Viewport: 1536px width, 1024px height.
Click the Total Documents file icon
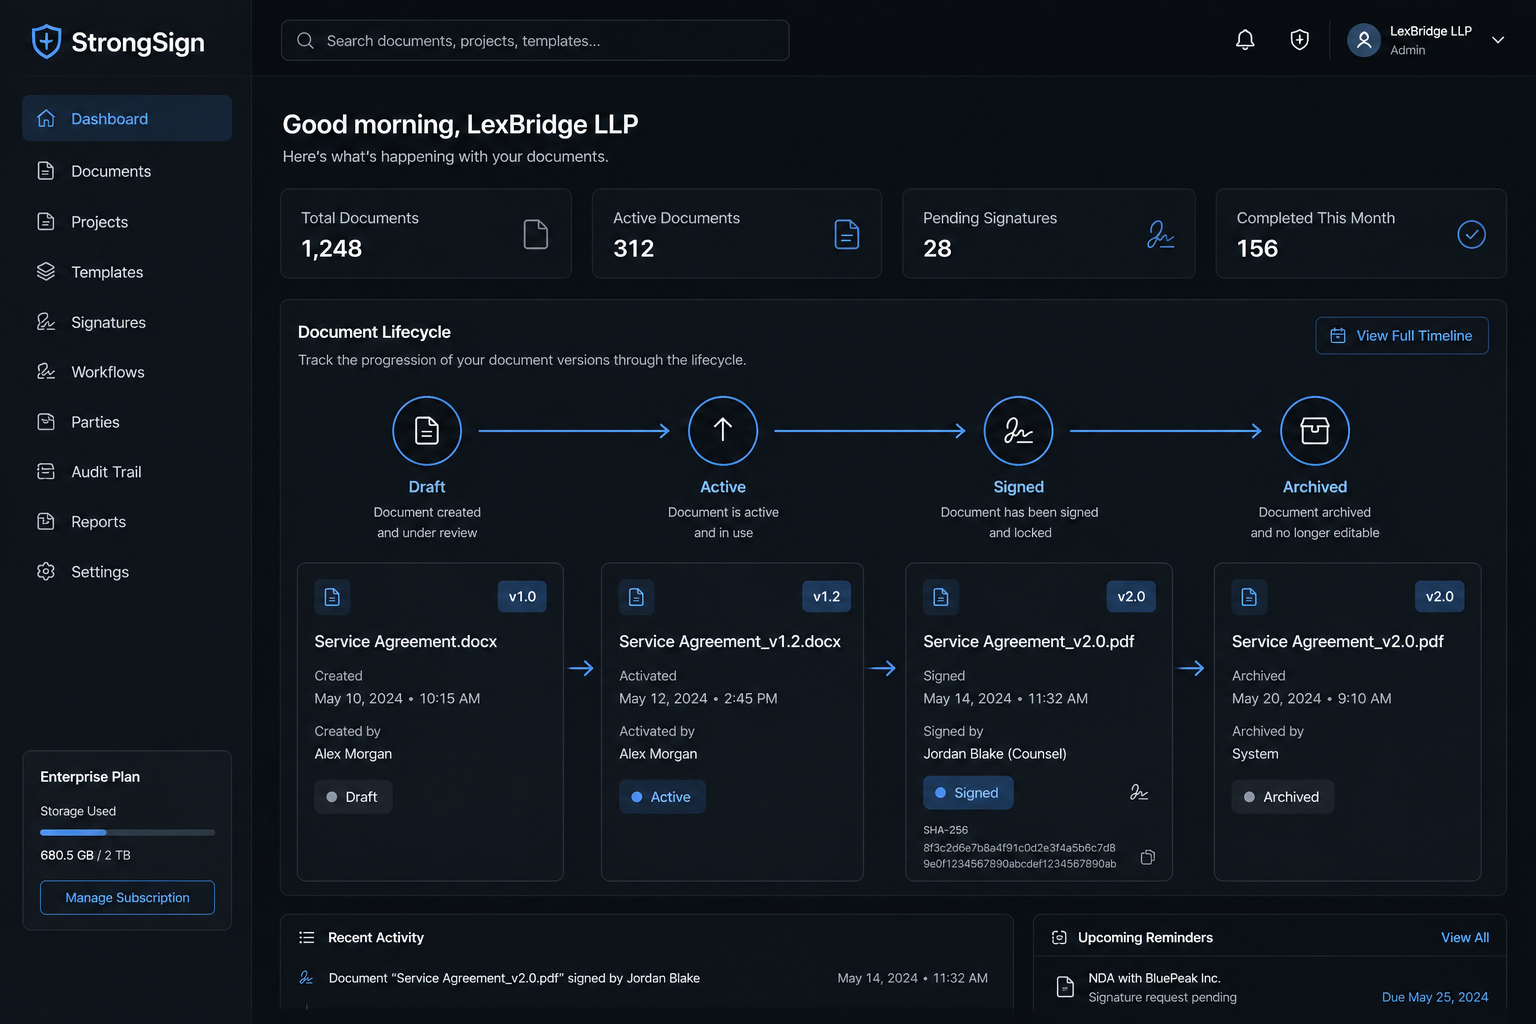point(536,234)
